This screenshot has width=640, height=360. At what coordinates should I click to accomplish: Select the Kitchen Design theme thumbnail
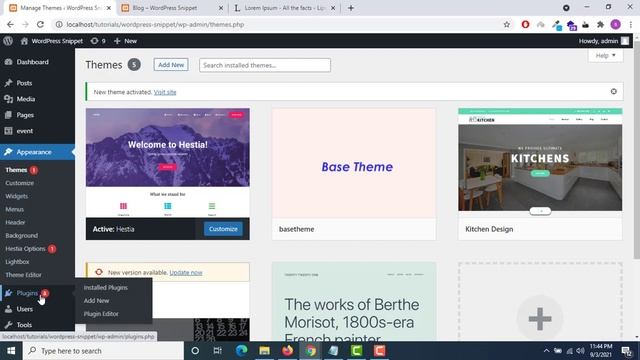click(540, 163)
